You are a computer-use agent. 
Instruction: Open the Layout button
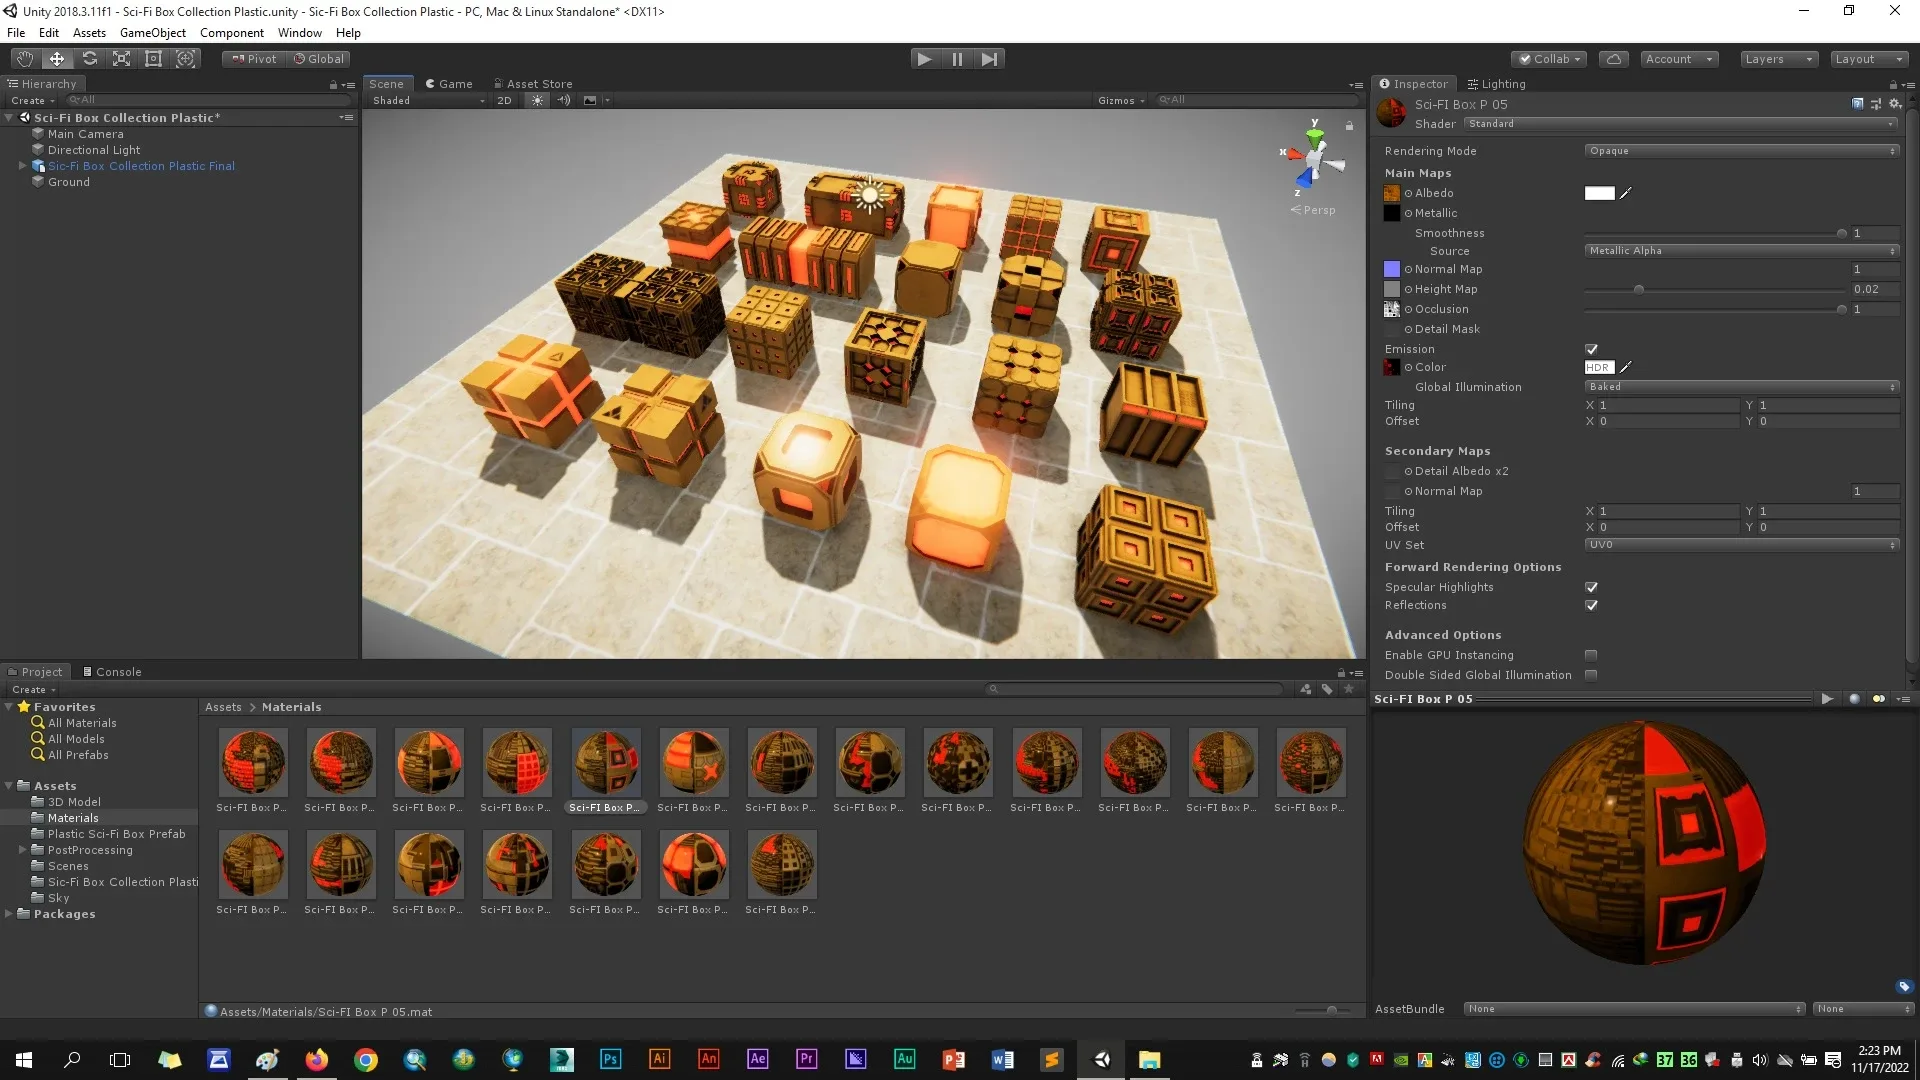coord(1868,59)
